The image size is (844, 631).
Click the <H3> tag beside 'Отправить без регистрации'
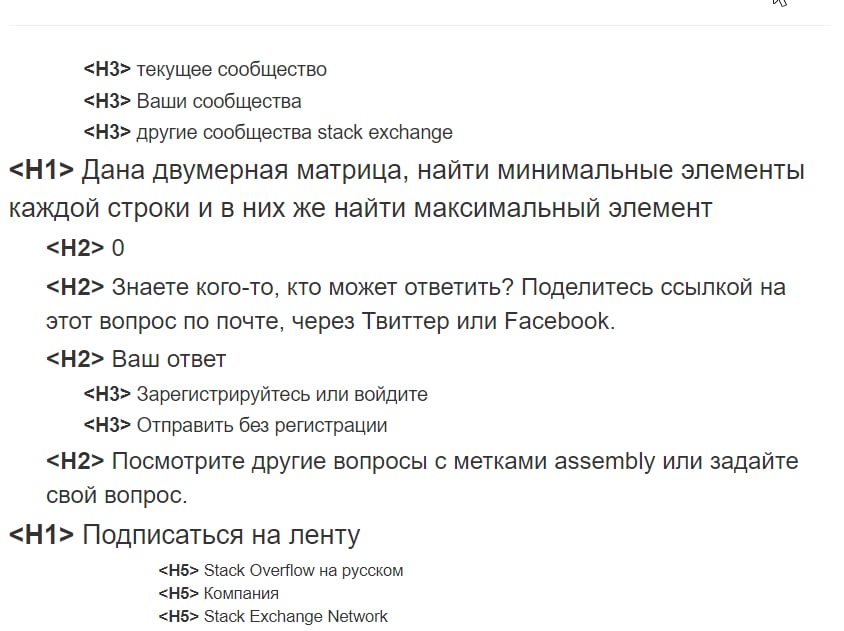click(107, 425)
